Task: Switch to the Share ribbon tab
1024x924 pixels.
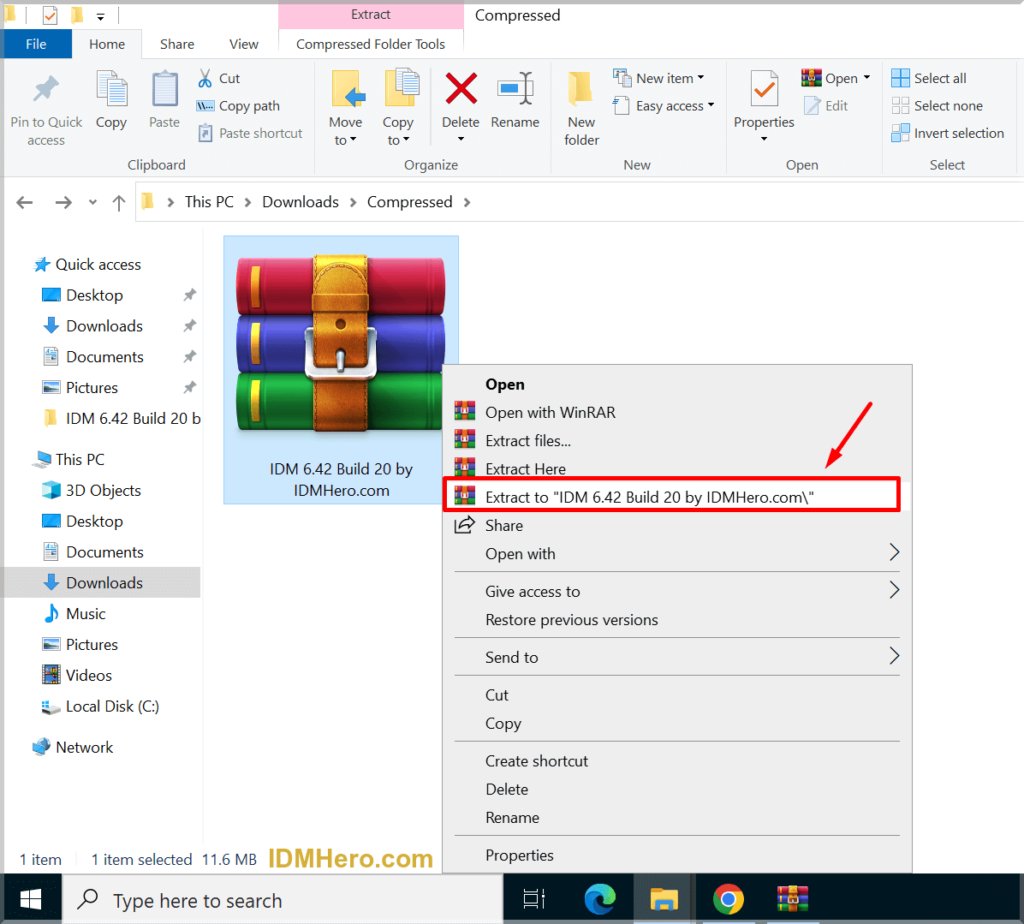Action: pos(177,44)
